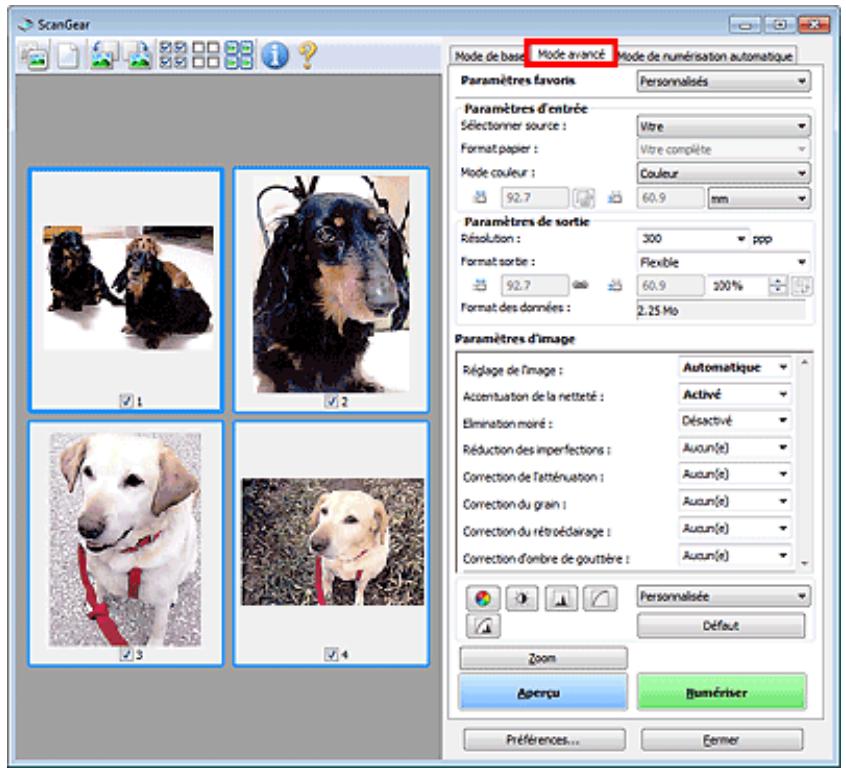Viewport: 846px width, 770px height.
Task: Uncheck the checkbox for image 1
Action: point(126,401)
